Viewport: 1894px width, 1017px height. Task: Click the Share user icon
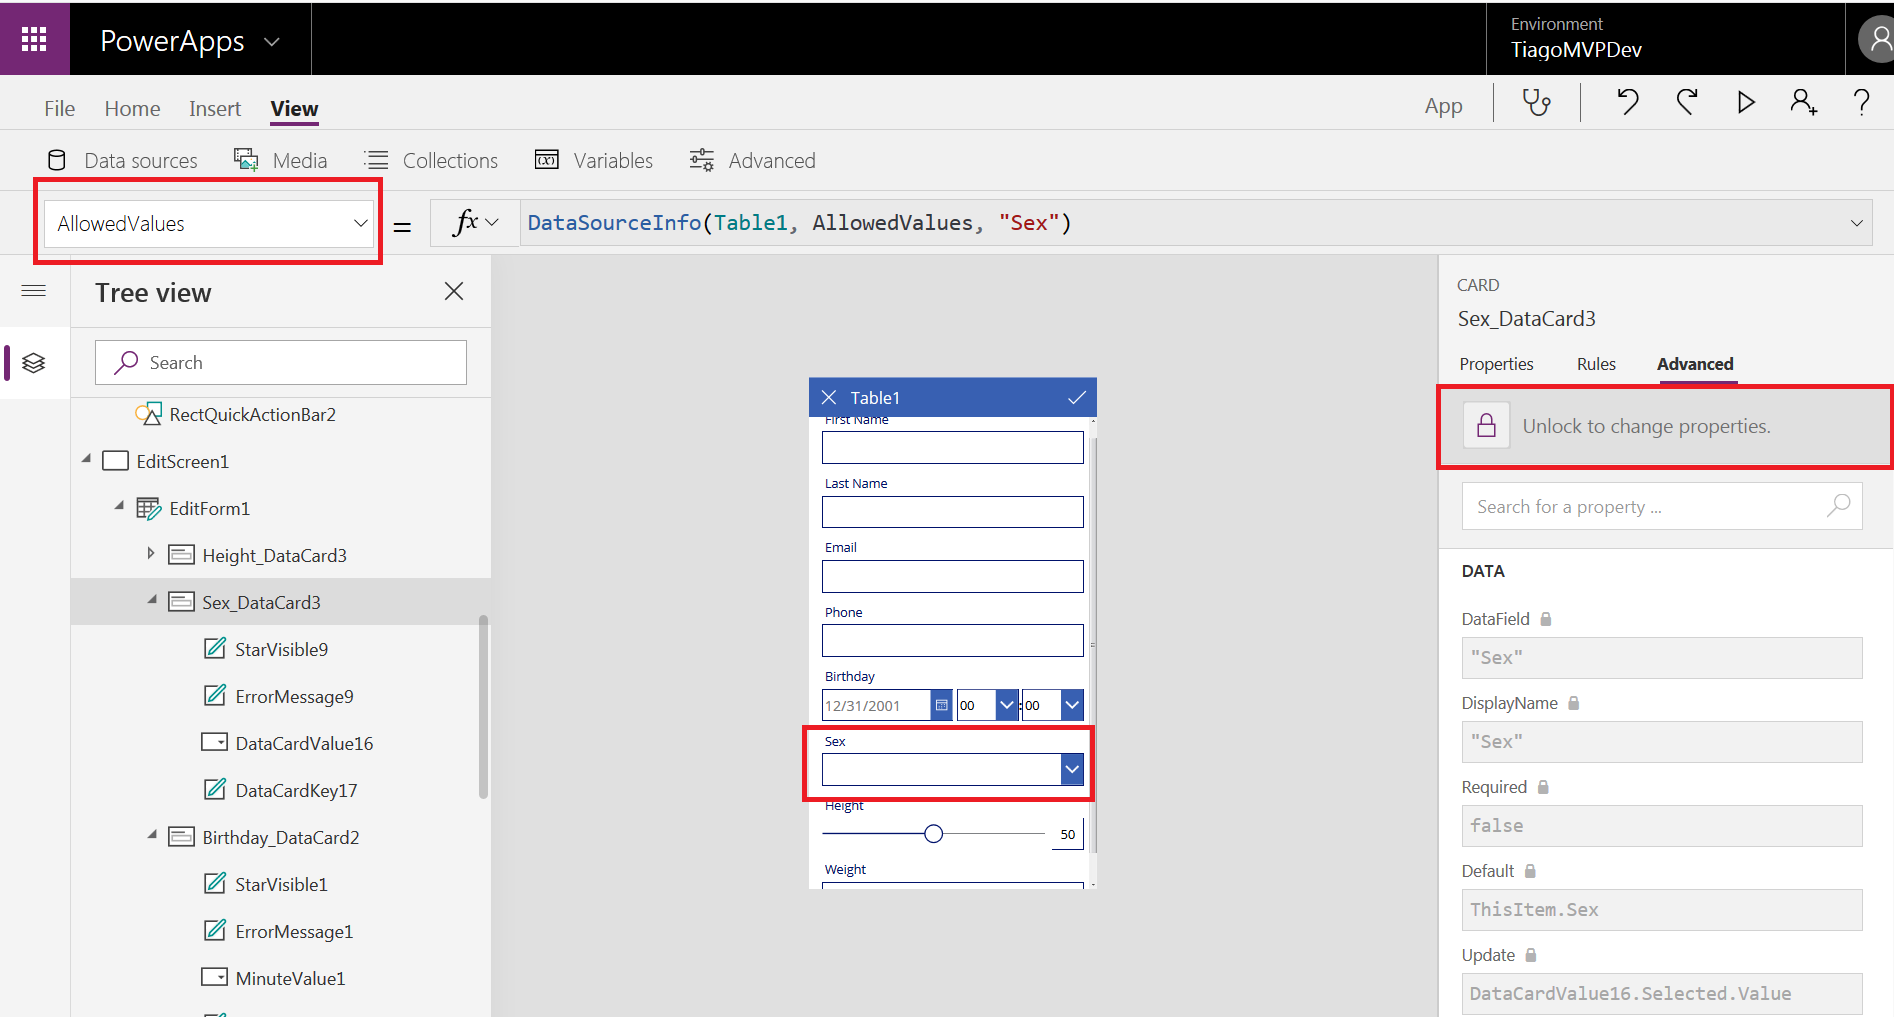coord(1803,102)
